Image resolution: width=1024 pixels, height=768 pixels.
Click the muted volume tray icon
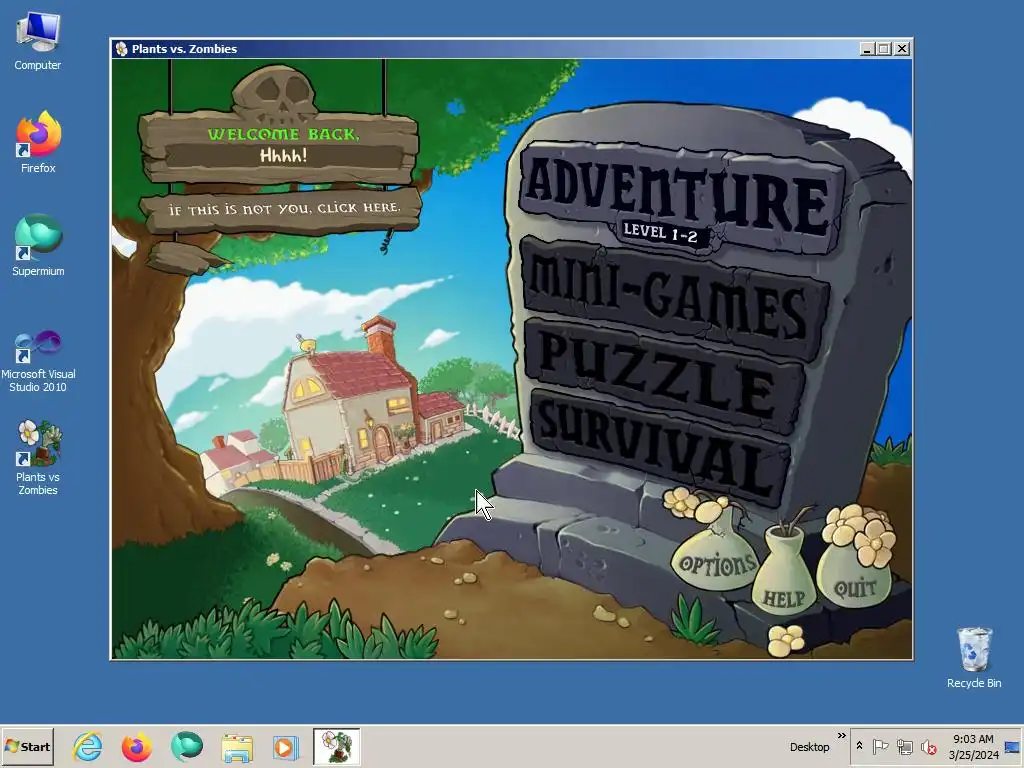(929, 746)
